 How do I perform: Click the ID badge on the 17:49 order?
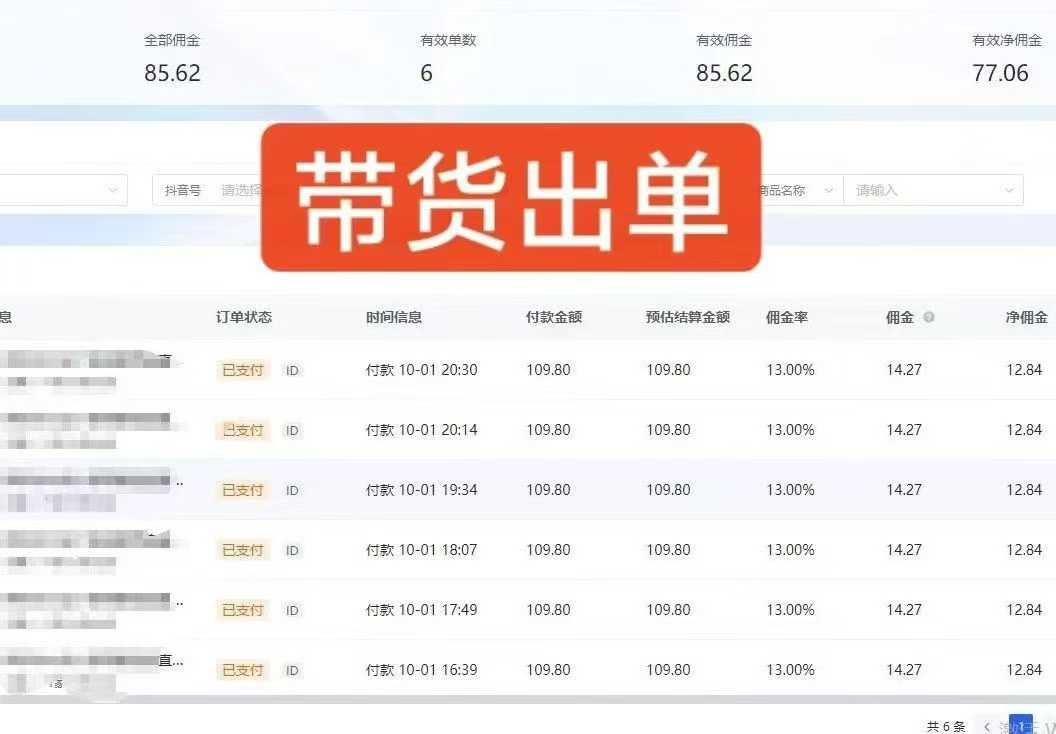click(292, 611)
